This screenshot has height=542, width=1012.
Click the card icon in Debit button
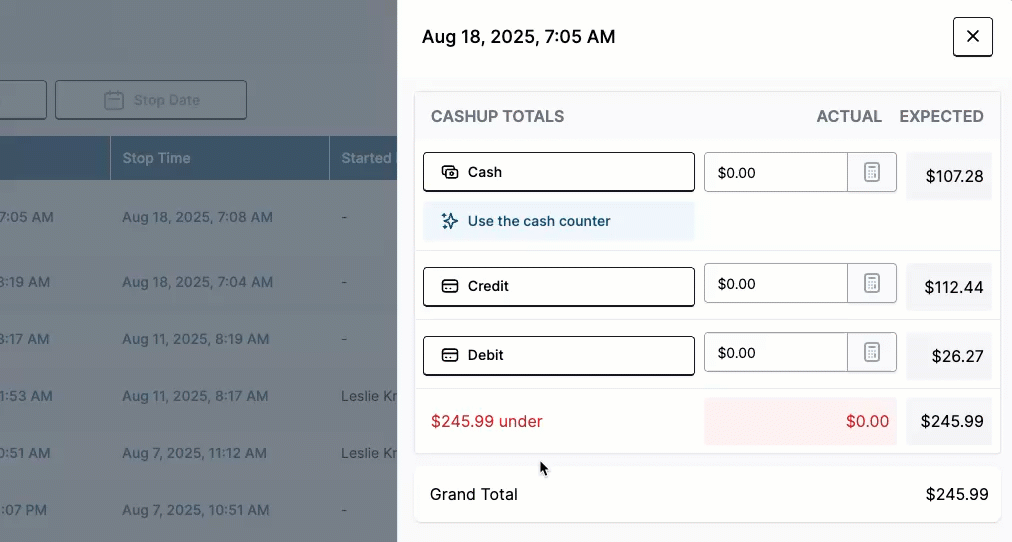(450, 355)
